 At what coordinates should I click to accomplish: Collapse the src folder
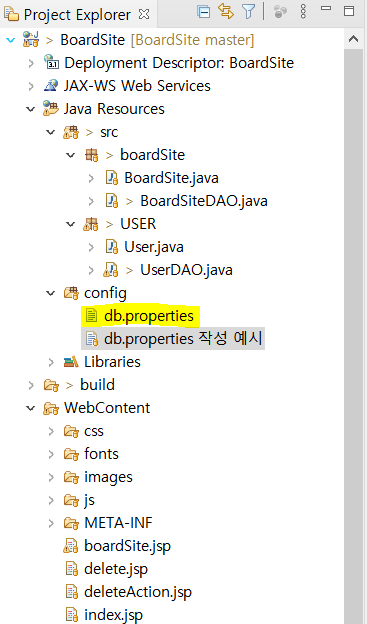tap(51, 132)
